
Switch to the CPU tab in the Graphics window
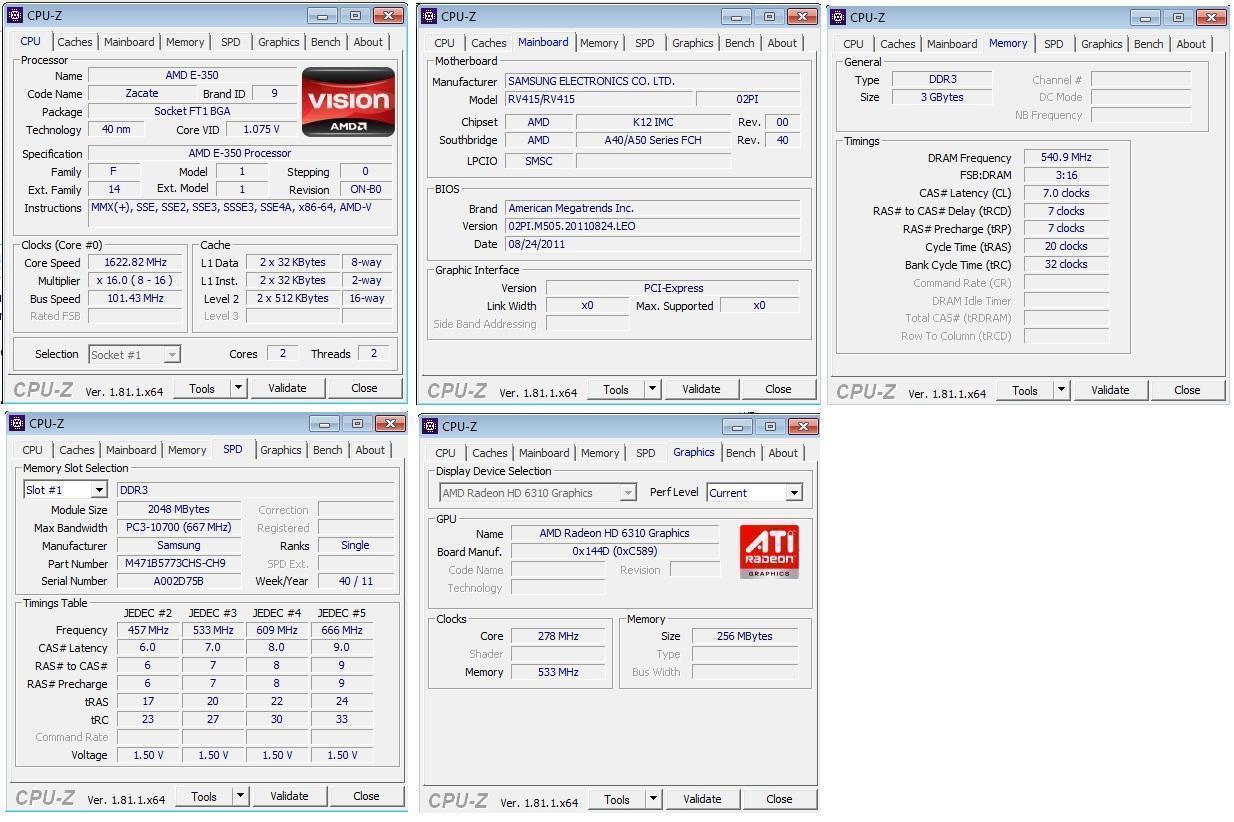click(446, 453)
